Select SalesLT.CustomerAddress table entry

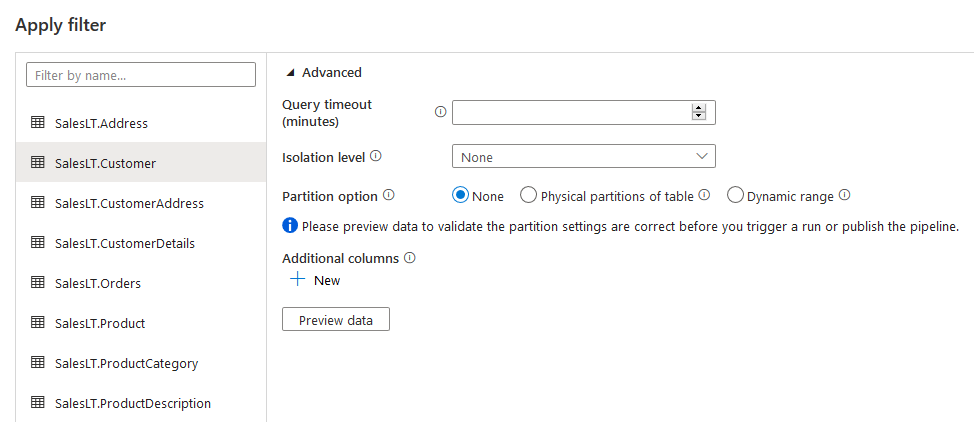pyautogui.click(x=129, y=203)
